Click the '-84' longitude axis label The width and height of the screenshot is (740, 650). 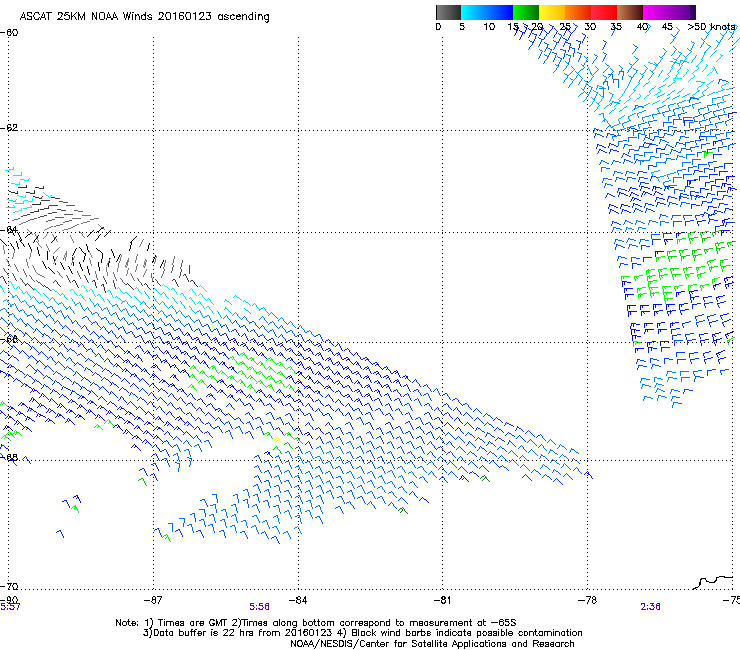point(298,600)
